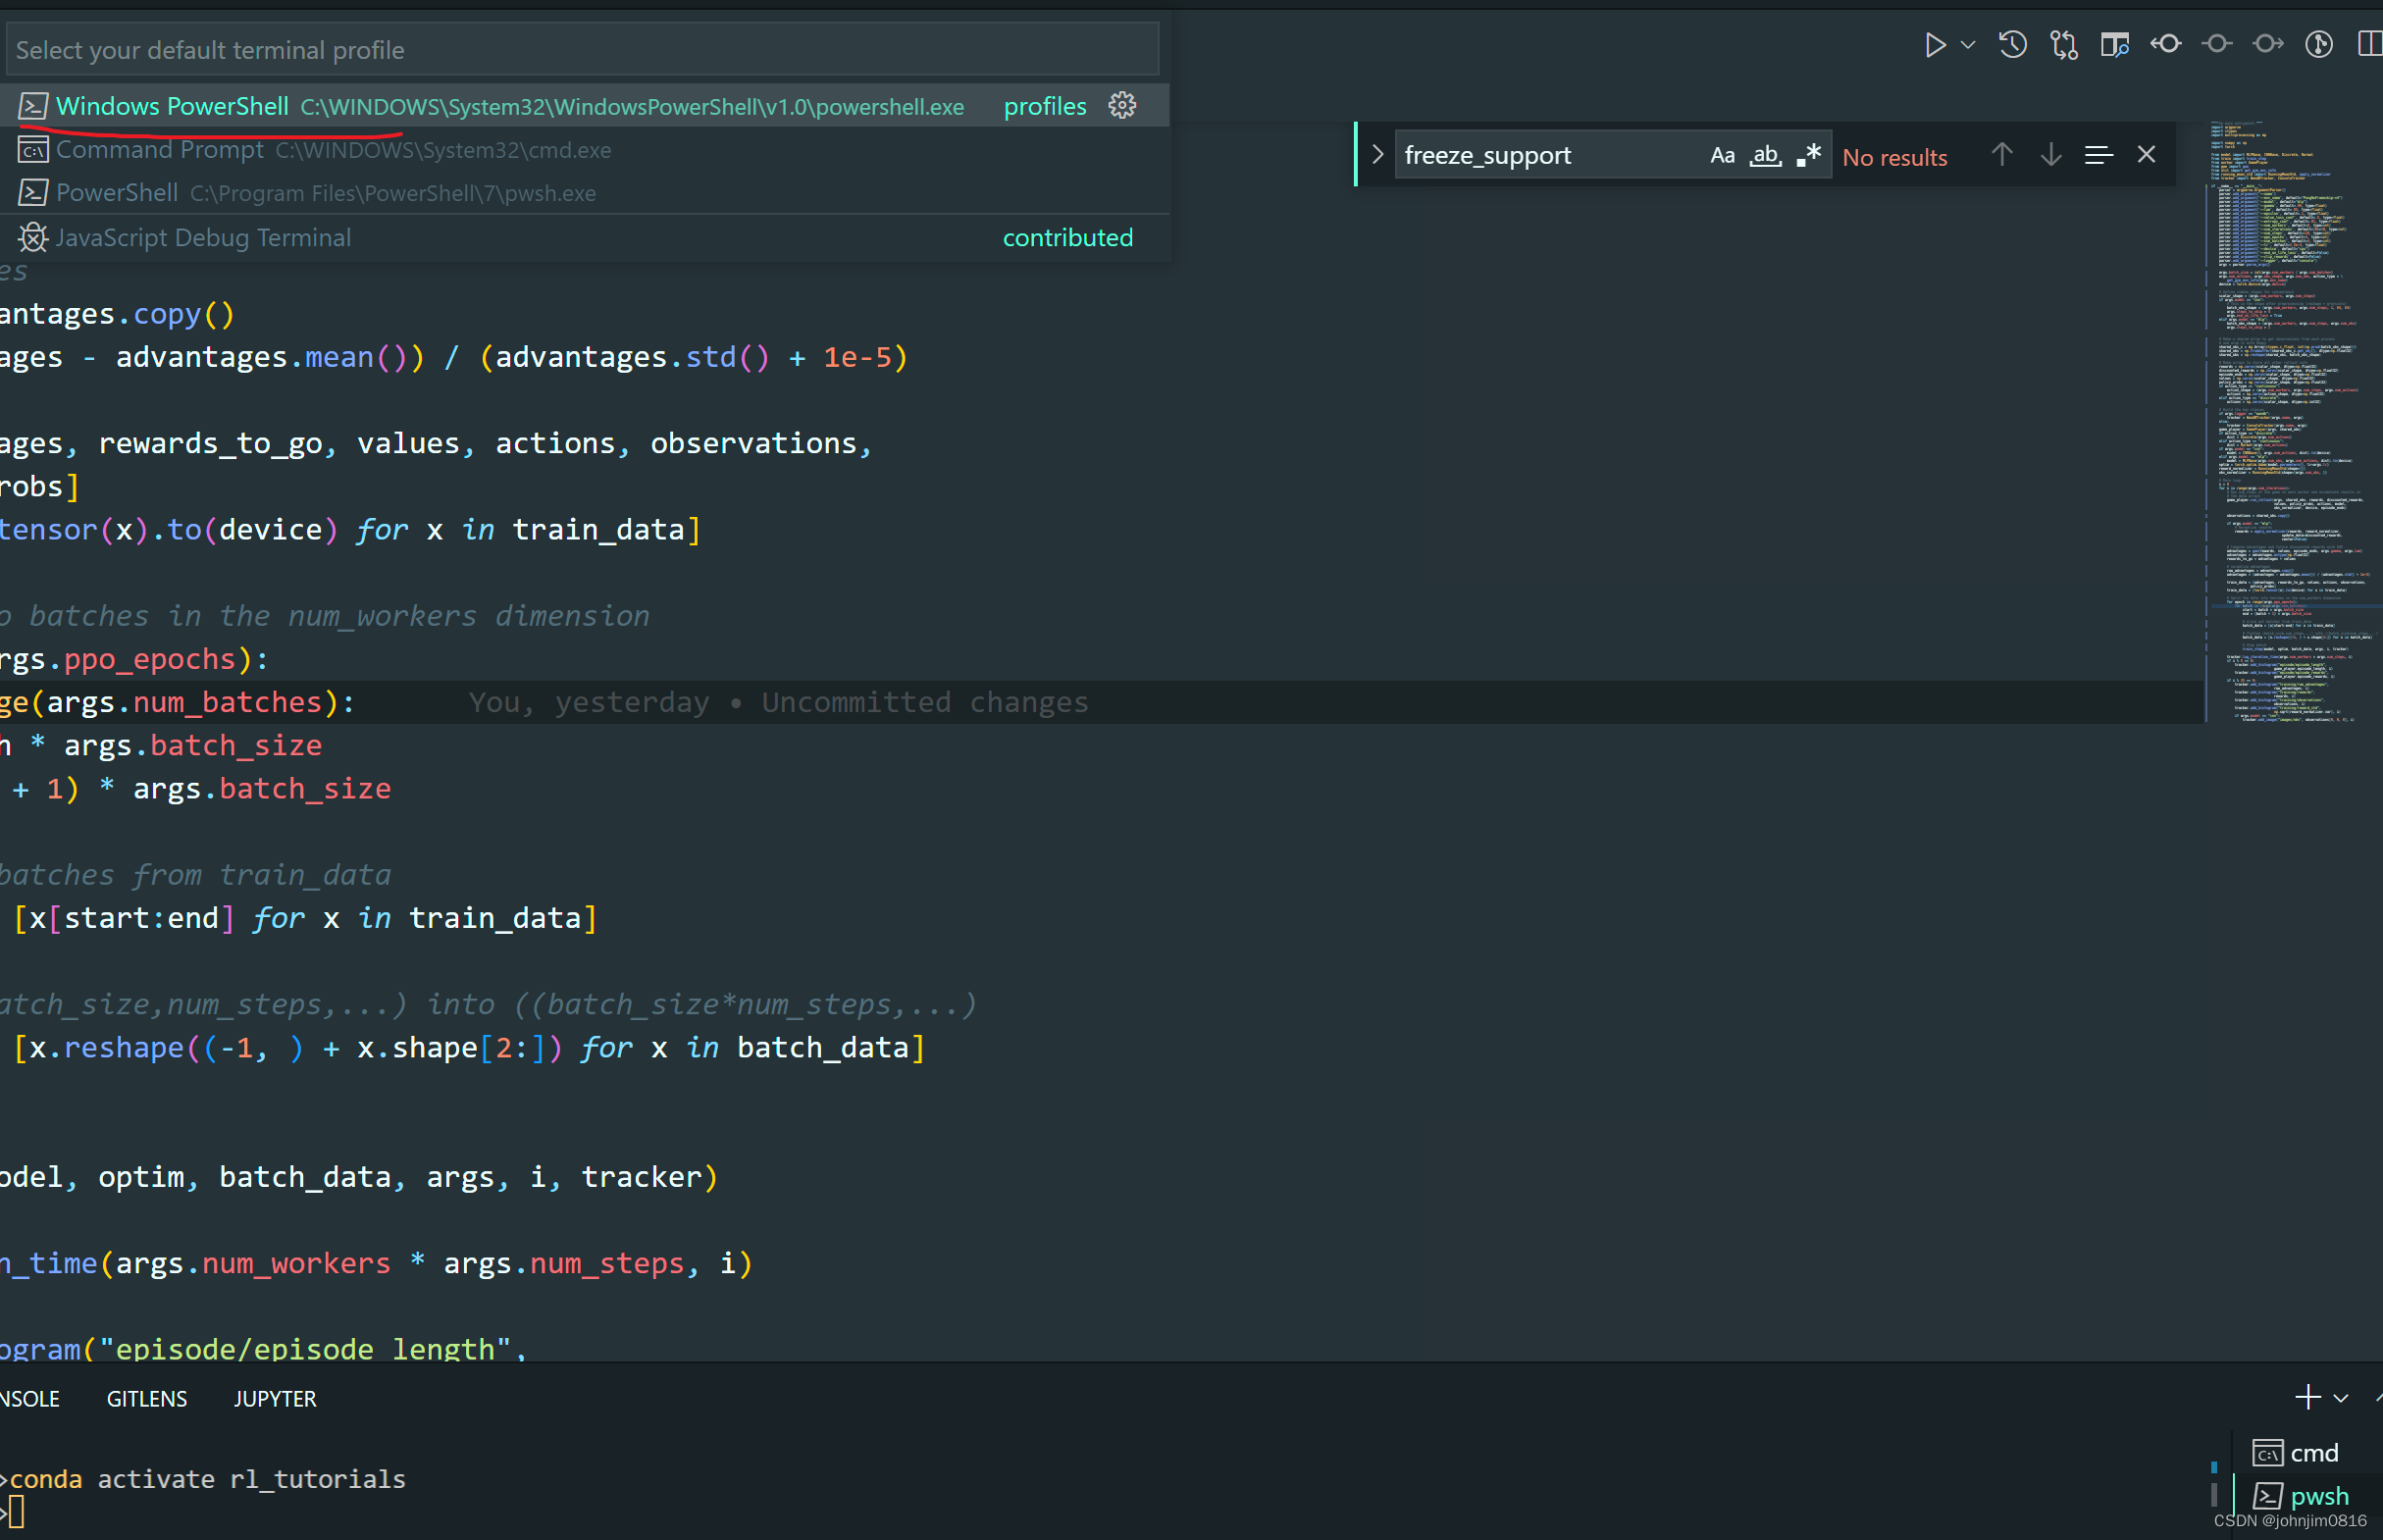Switch to the JUPYTER panel tab

tap(275, 1399)
